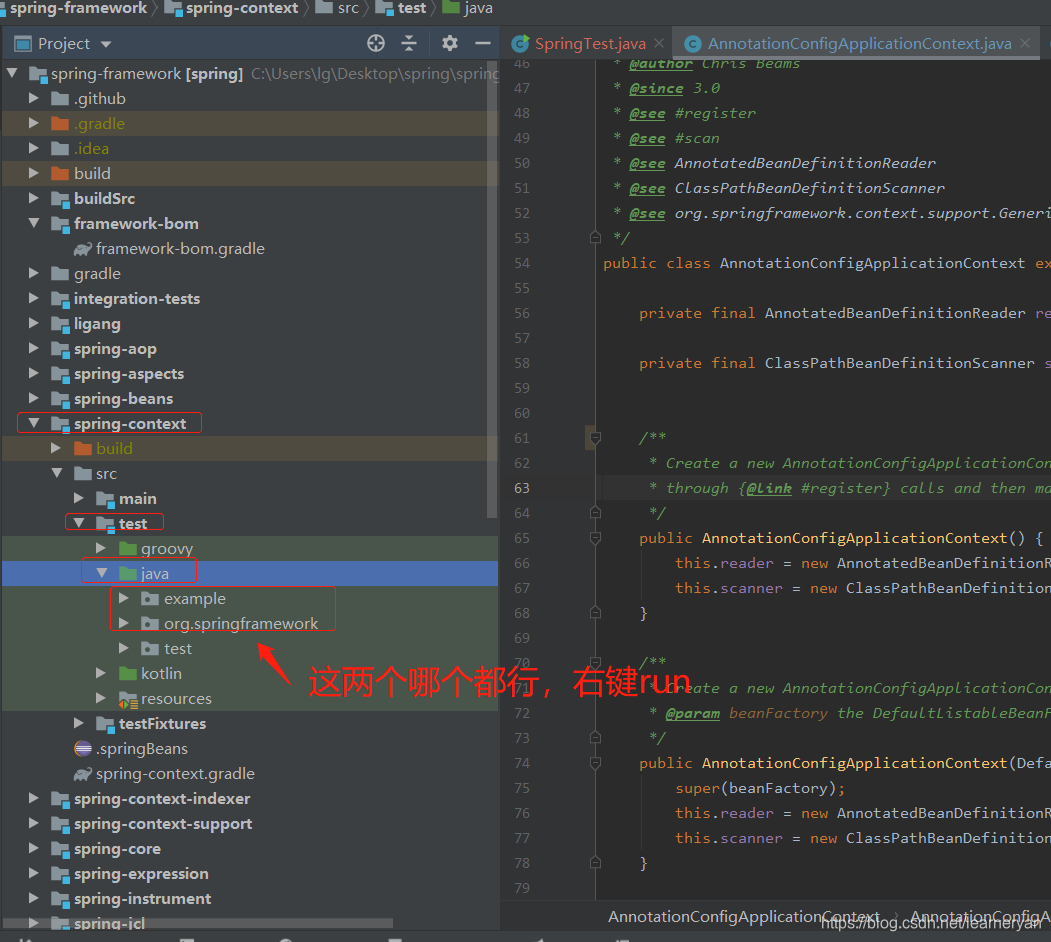Expand the example package
1051x942 pixels.
[123, 598]
